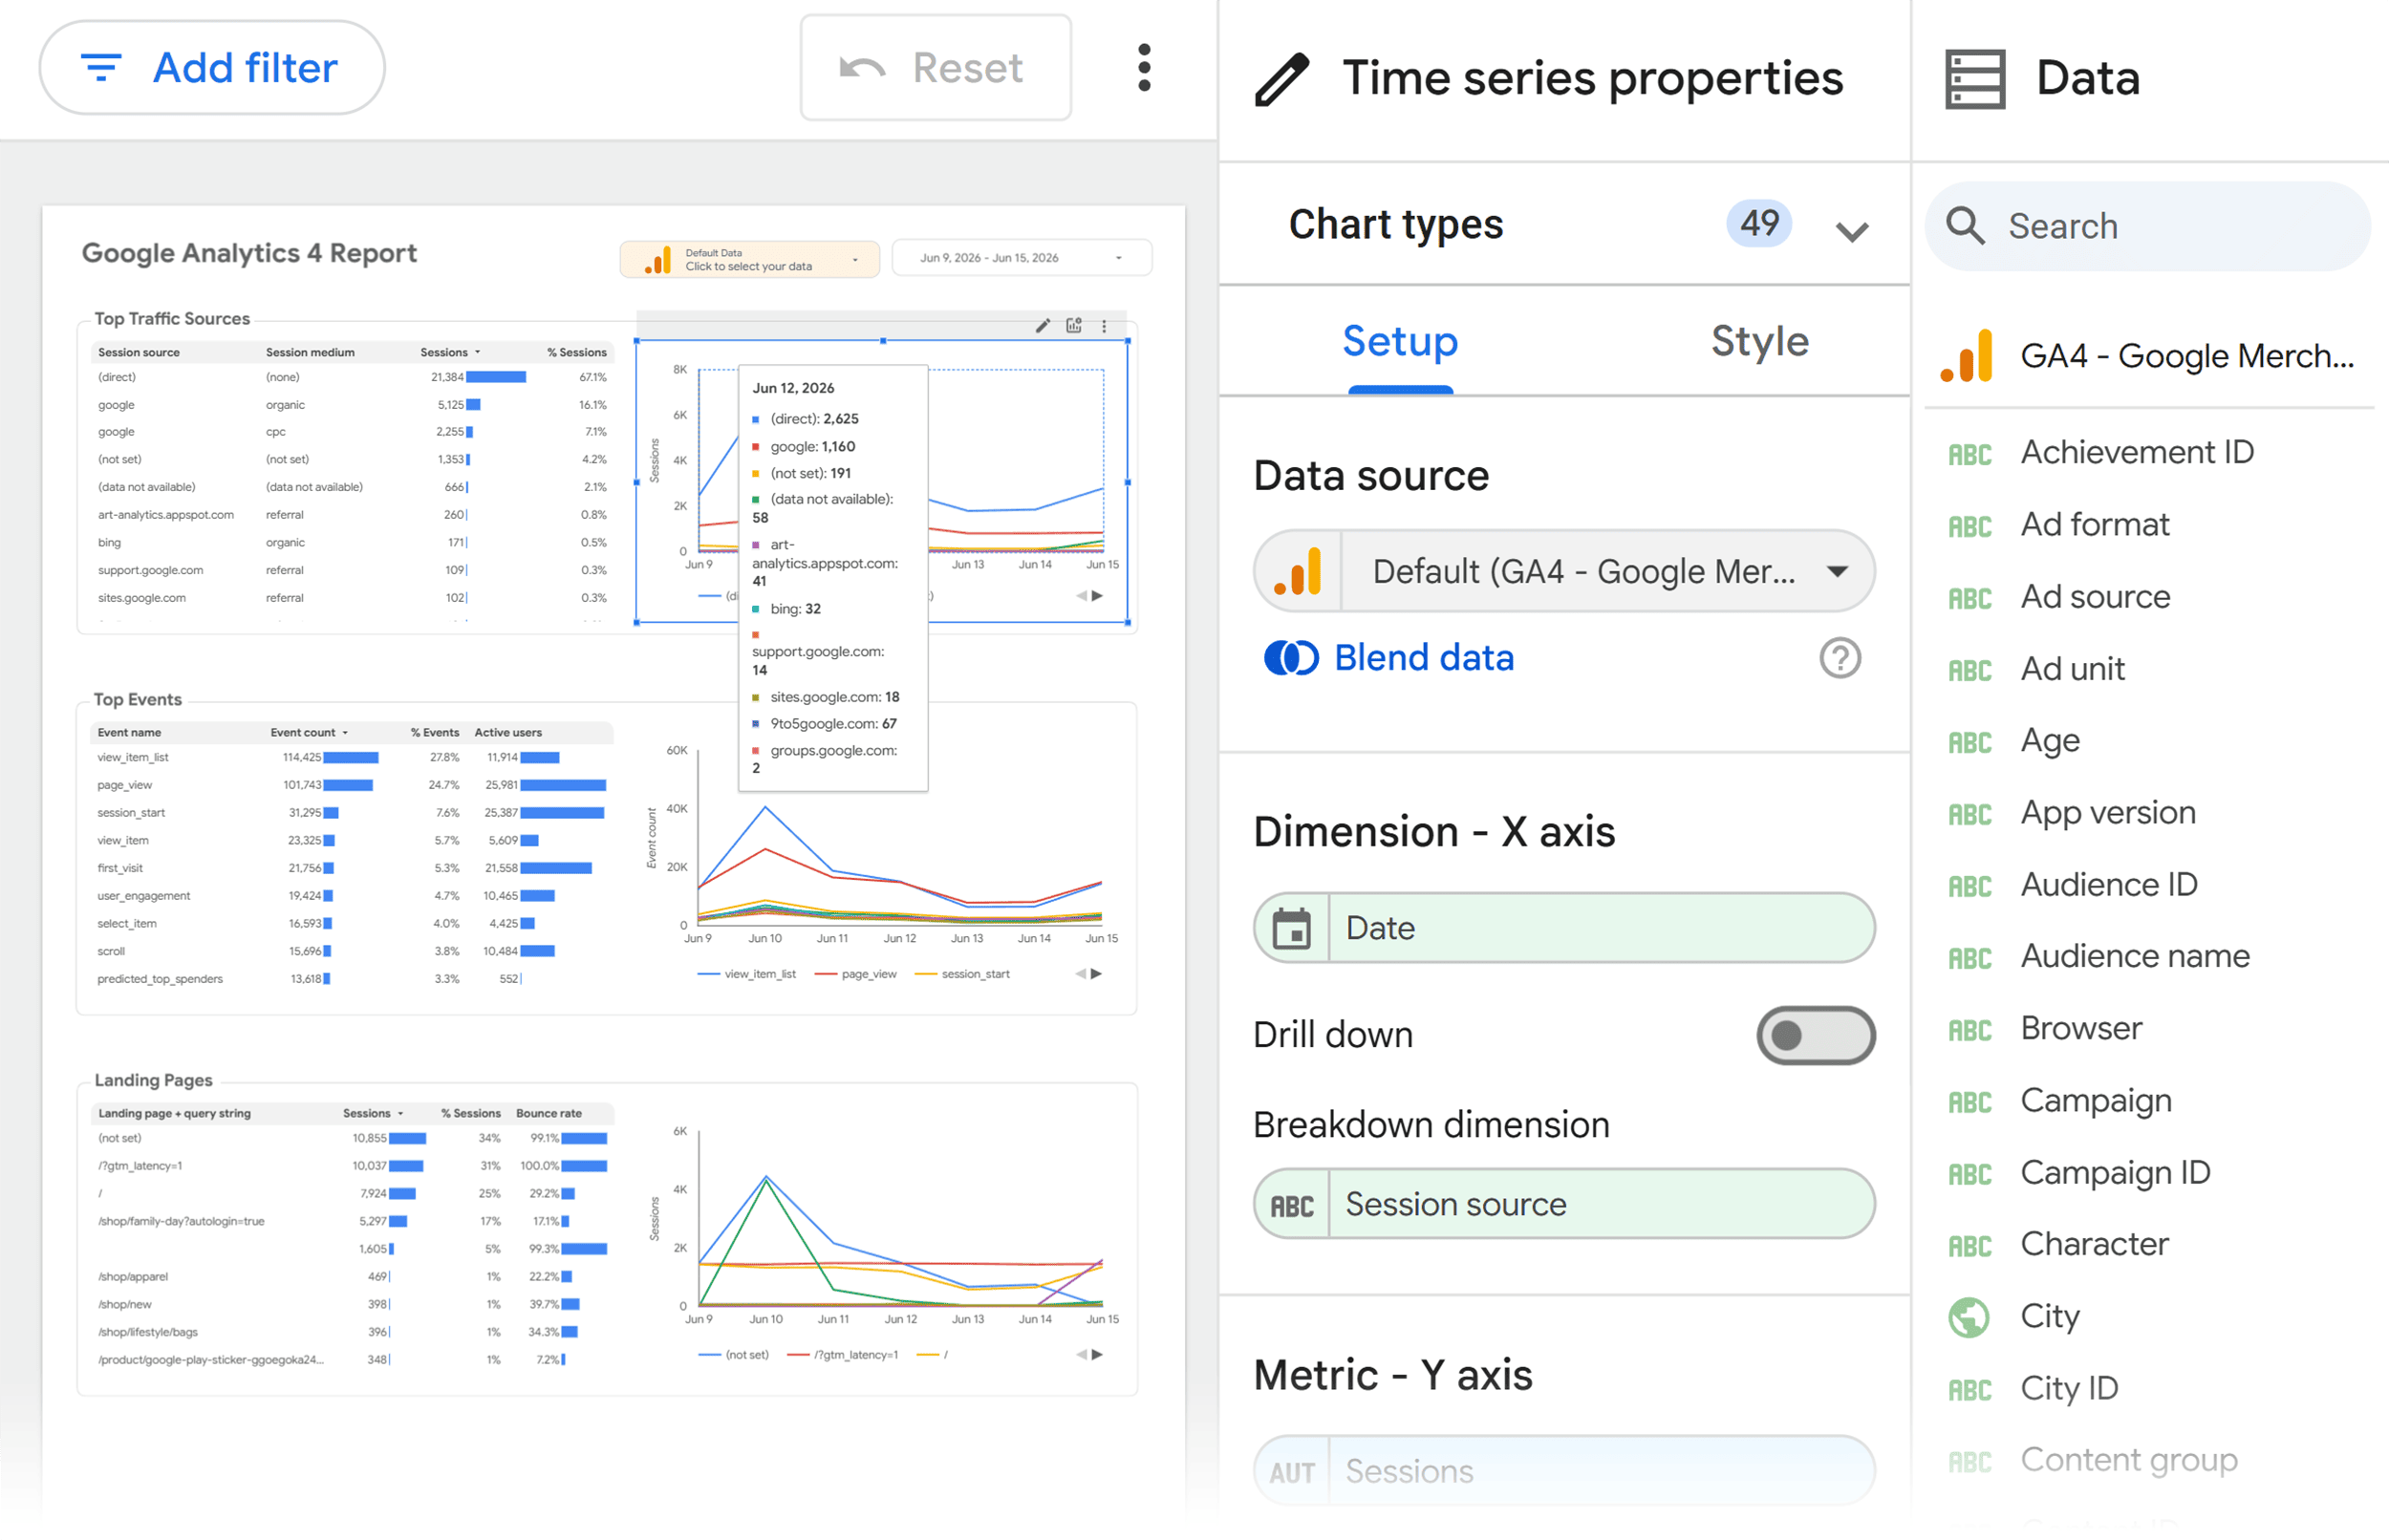
Task: Sort by Event count column header
Action: (x=309, y=732)
